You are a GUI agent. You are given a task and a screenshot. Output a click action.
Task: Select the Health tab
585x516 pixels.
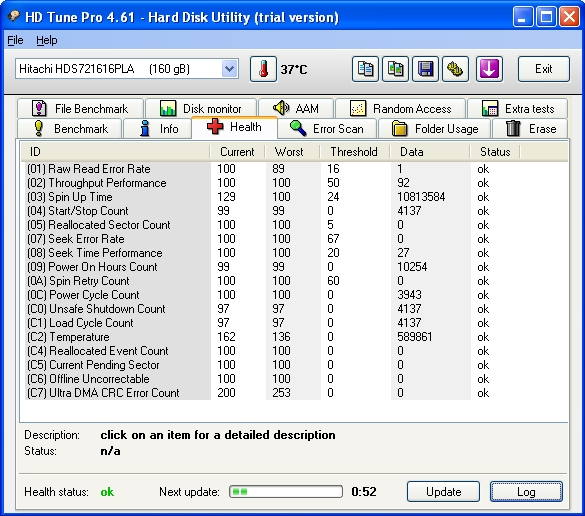coord(234,127)
